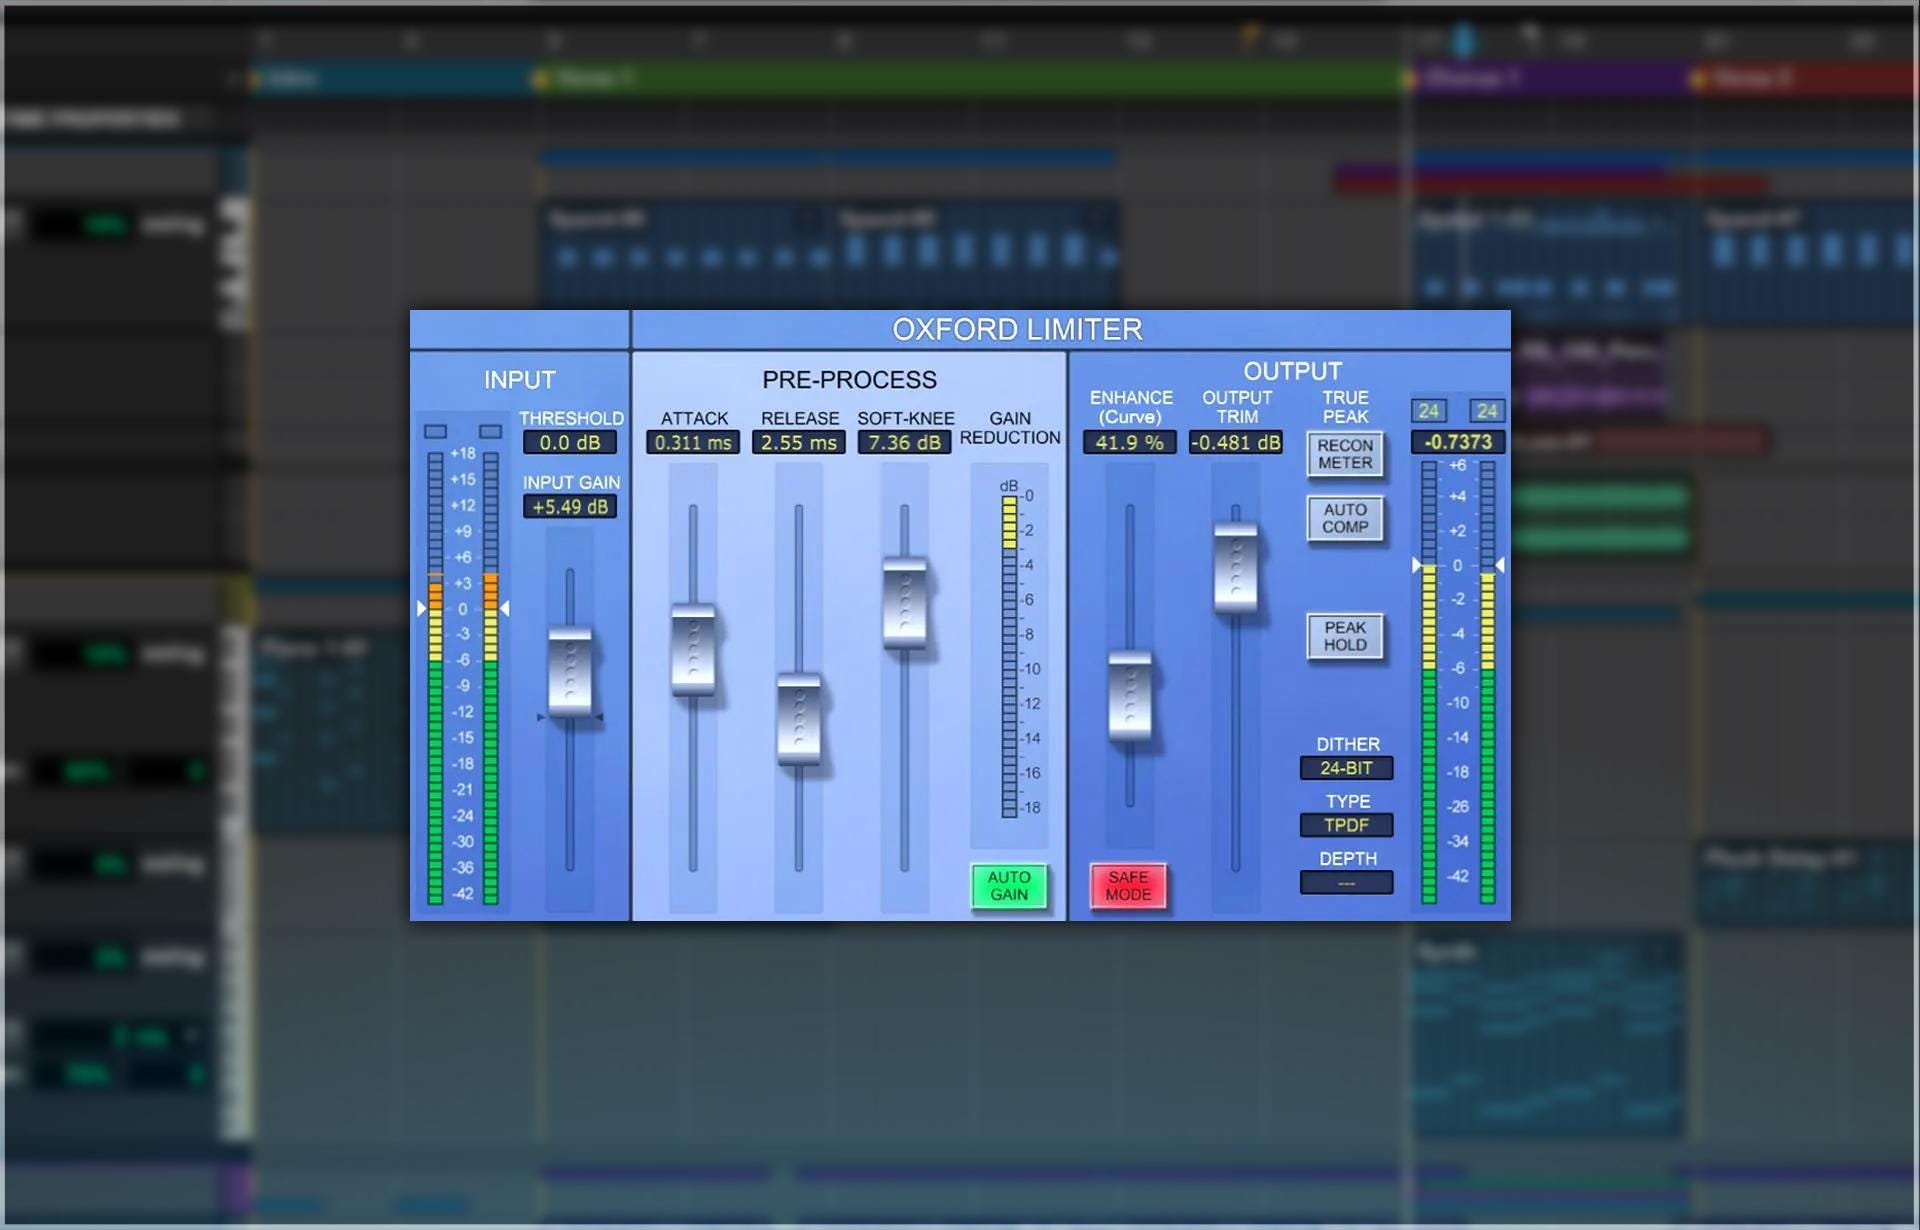Click the GAIN REDUCTION label
Image resolution: width=1920 pixels, height=1230 pixels.
(x=1010, y=428)
